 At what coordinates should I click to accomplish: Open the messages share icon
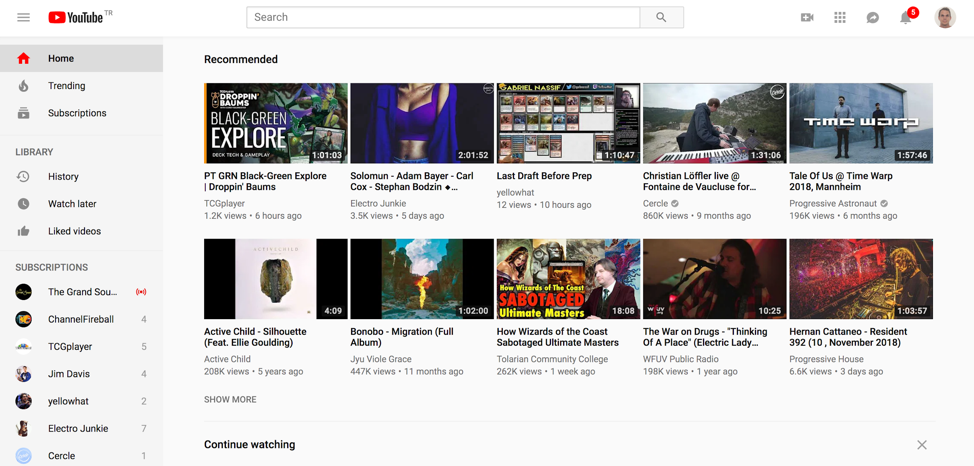click(x=873, y=17)
